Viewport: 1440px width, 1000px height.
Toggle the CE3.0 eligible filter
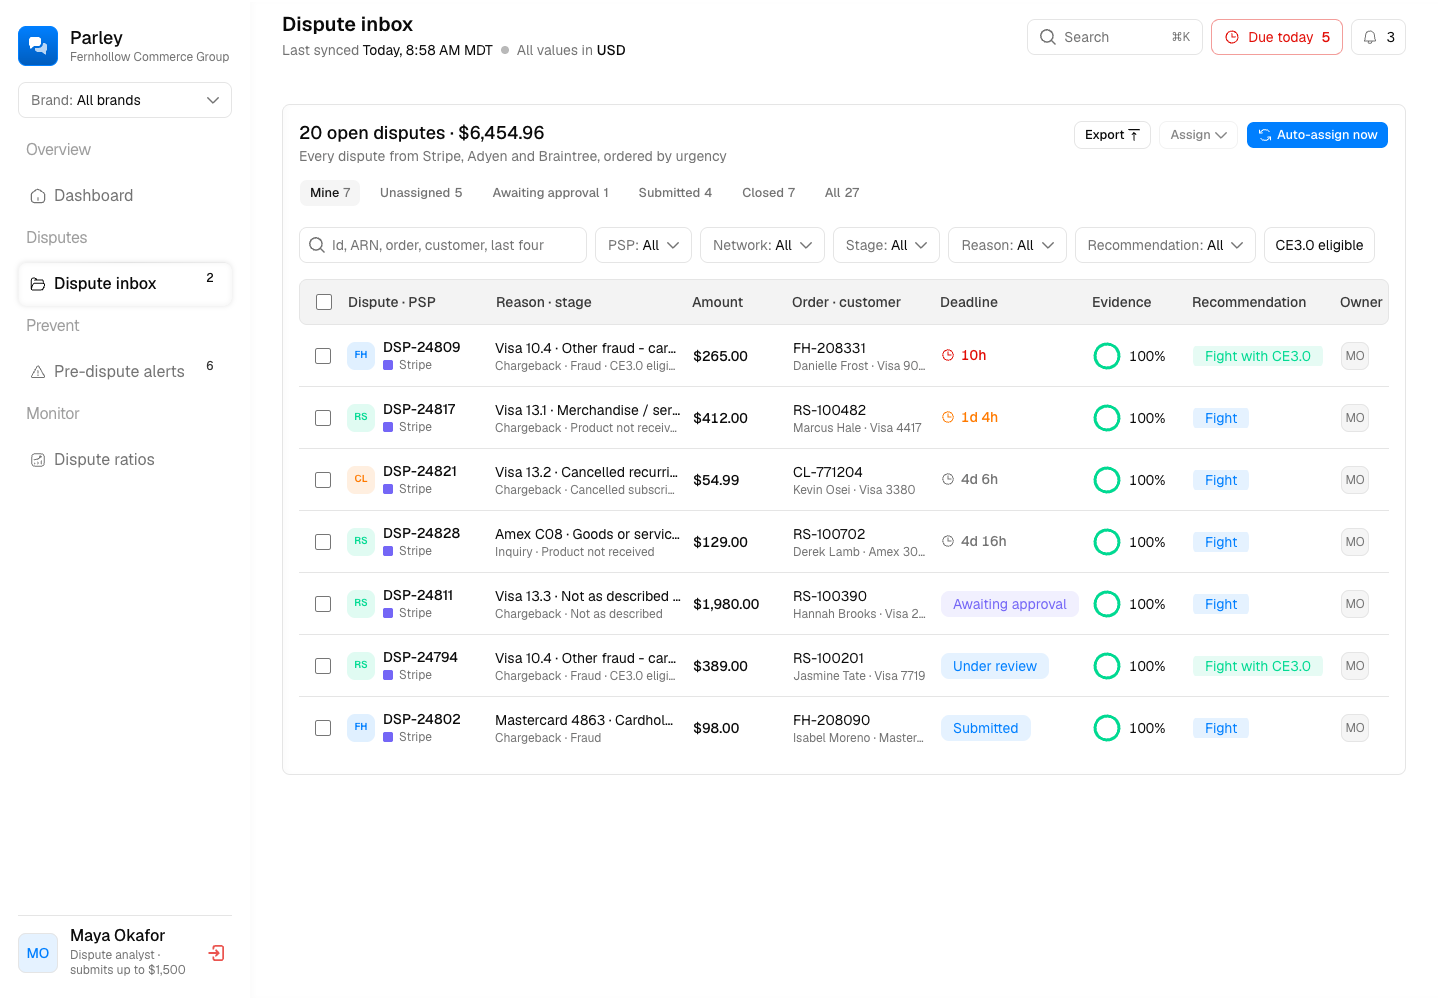pos(1319,245)
